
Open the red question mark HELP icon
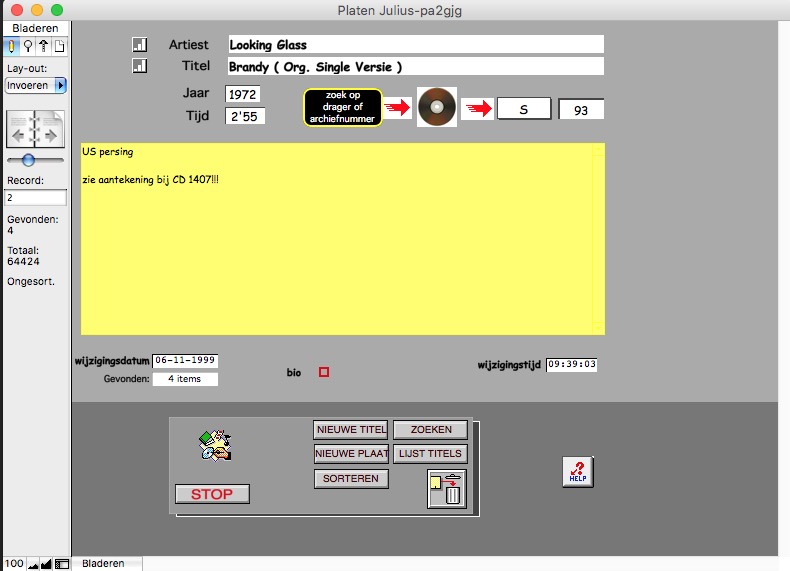pos(577,471)
